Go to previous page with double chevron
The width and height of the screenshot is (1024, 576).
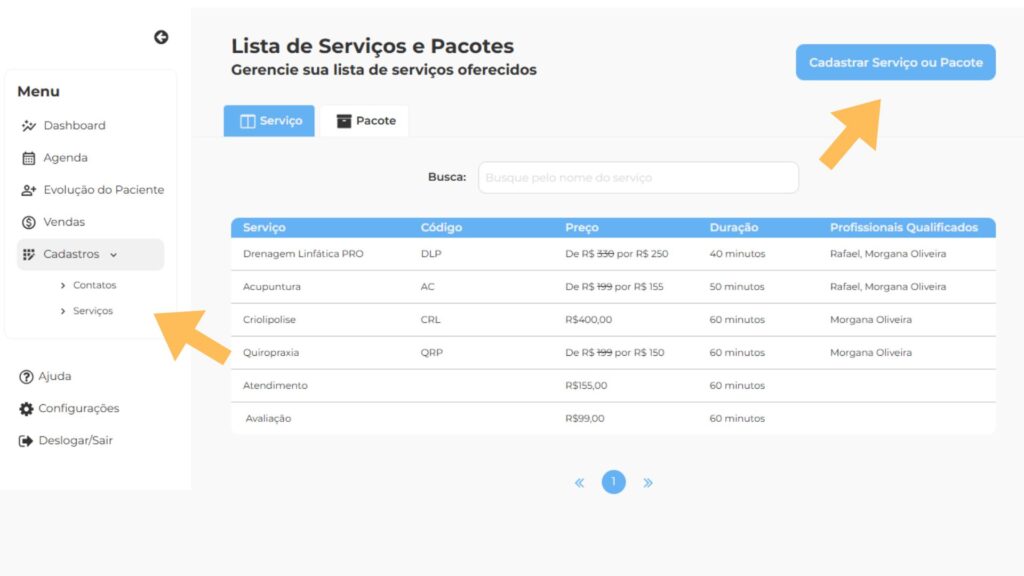pyautogui.click(x=579, y=483)
